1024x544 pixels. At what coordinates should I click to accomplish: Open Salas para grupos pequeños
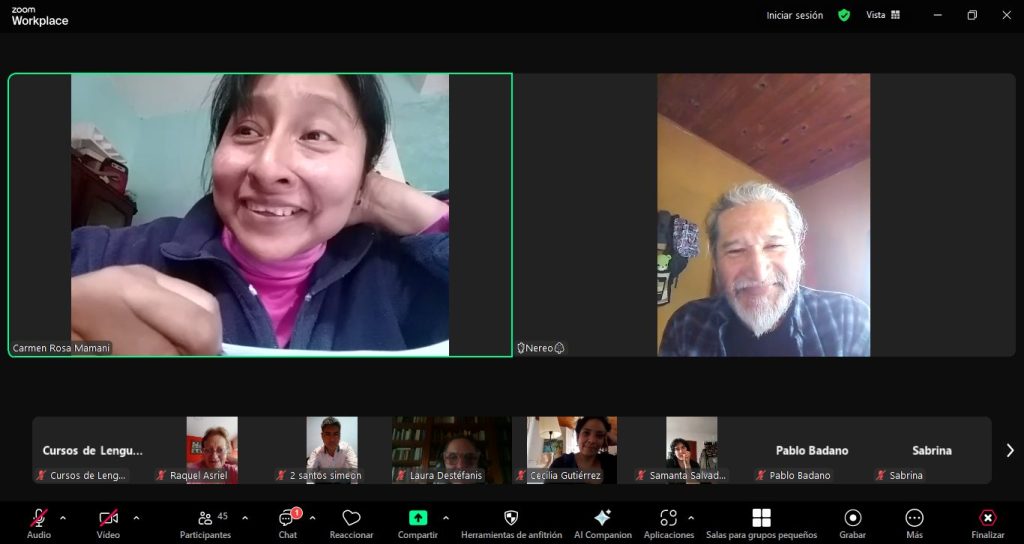click(761, 518)
